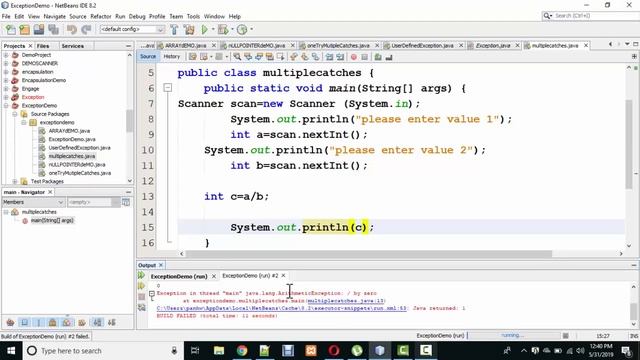Click the Re-run green arrows icon in Output
Screen dimensions: 640x360
(x=141, y=276)
